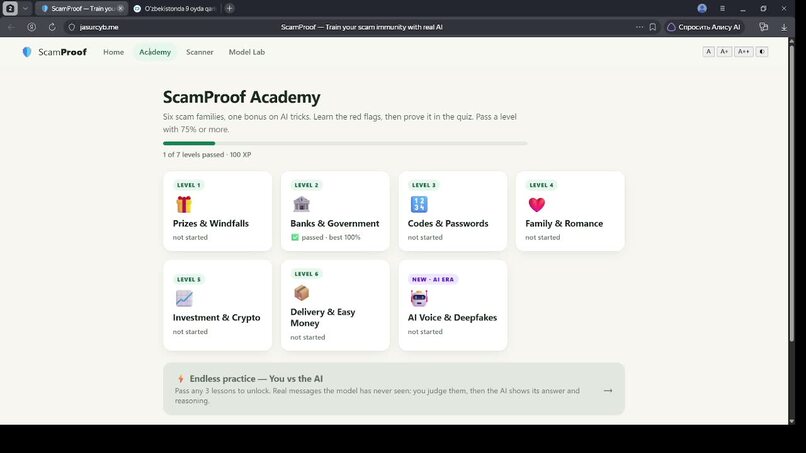
Task: Click the ScamProof shield logo icon
Action: pos(27,52)
